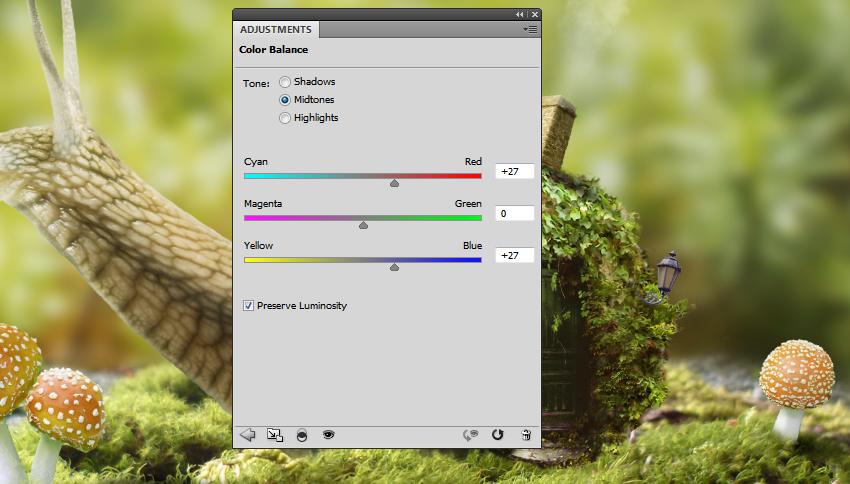The height and width of the screenshot is (484, 850).
Task: Select the Midtones tone option
Action: [285, 100]
